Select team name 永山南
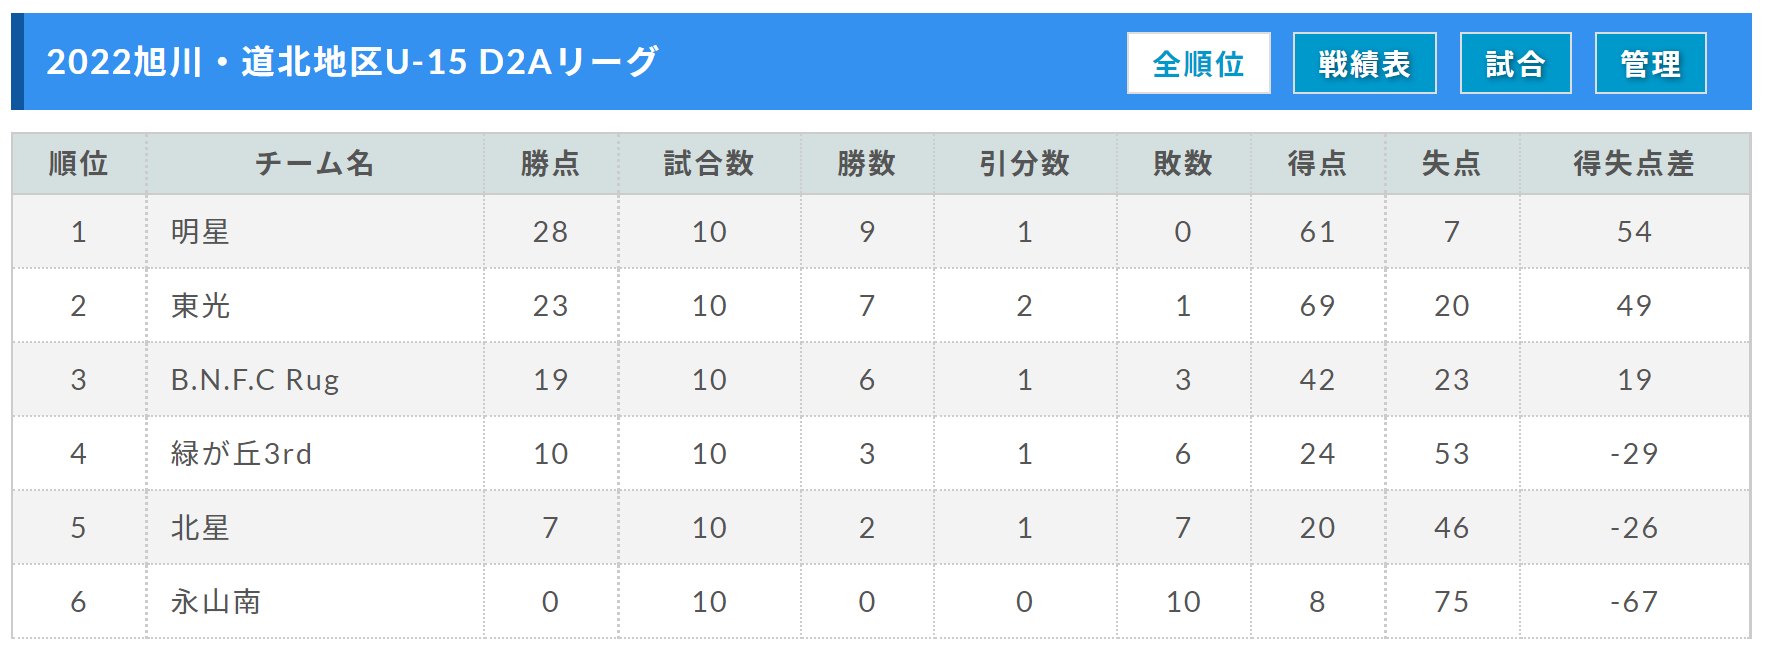 tap(215, 602)
